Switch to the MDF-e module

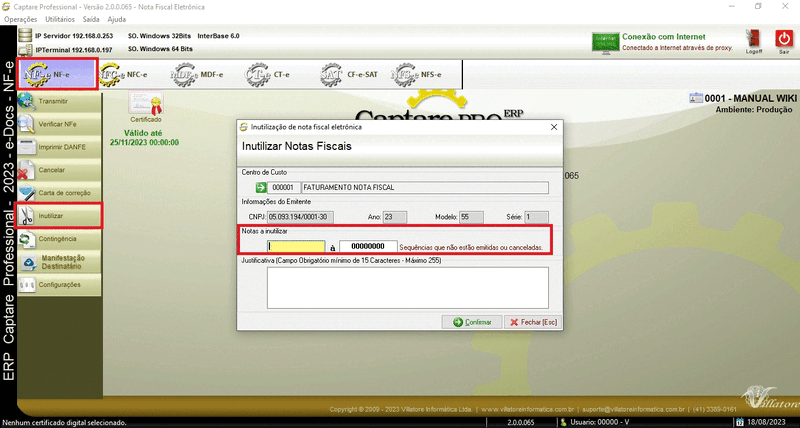tap(197, 74)
